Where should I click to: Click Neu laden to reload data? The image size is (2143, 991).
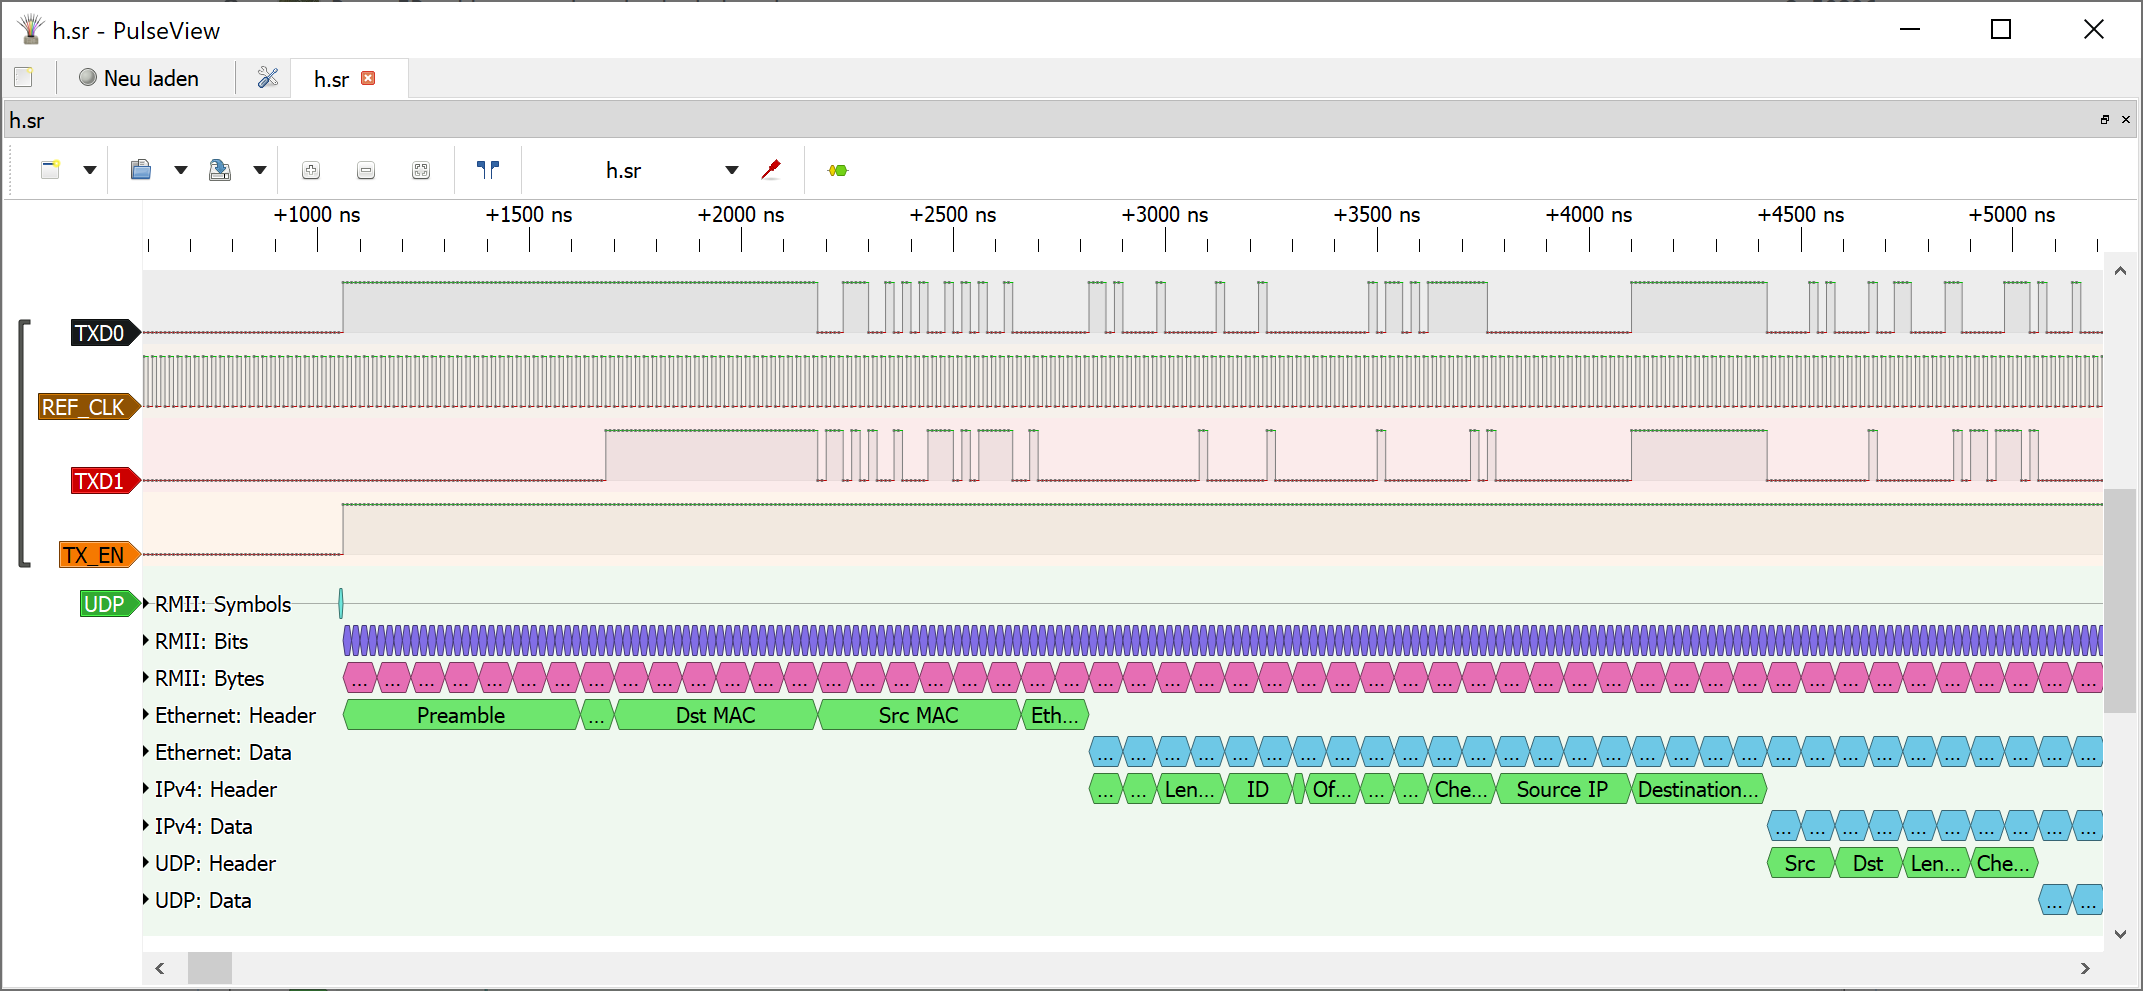point(150,77)
